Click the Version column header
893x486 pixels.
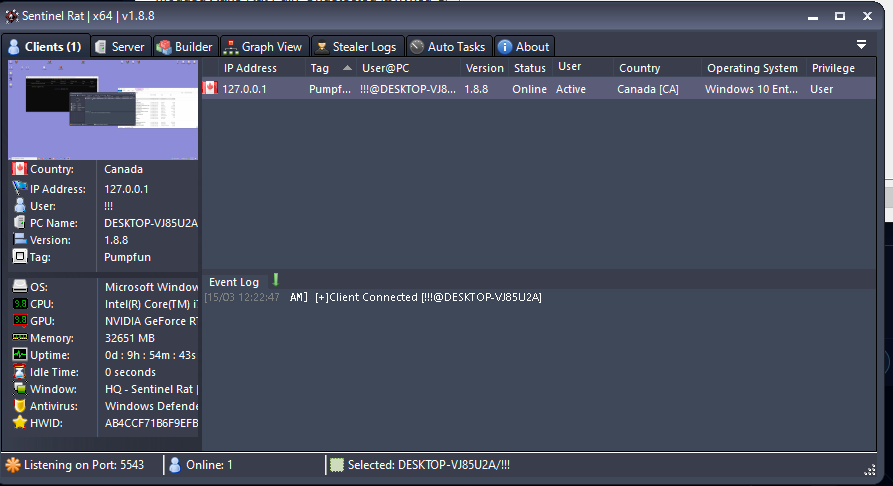click(485, 68)
